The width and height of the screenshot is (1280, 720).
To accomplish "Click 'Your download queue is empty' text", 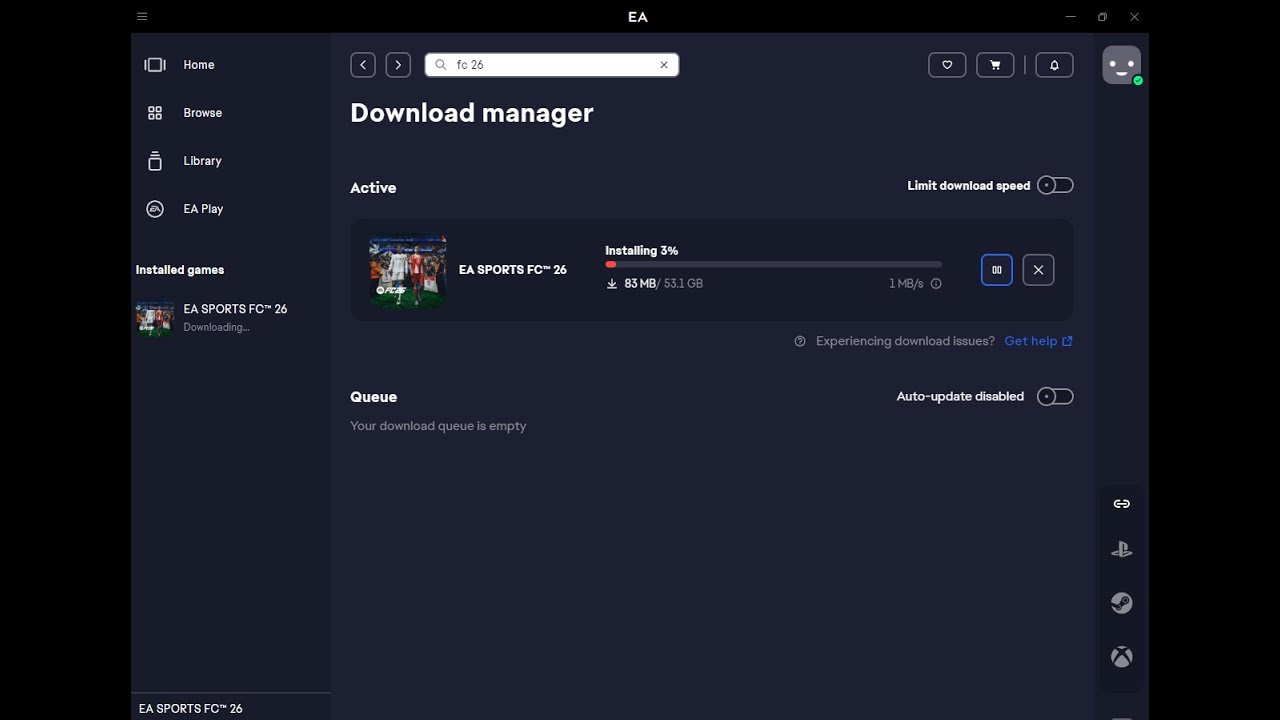I will 438,426.
